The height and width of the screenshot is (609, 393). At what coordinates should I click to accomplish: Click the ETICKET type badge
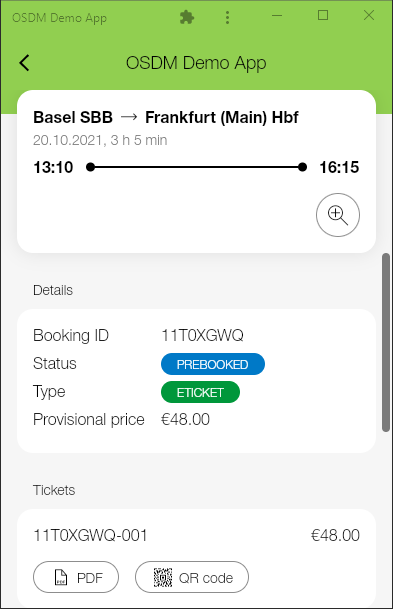pos(200,392)
